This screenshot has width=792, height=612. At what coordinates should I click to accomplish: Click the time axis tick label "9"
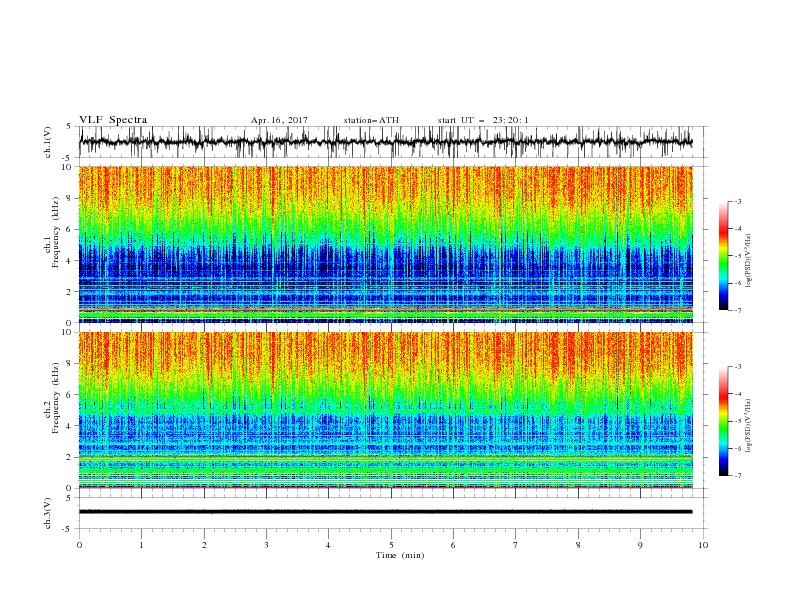[x=640, y=545]
